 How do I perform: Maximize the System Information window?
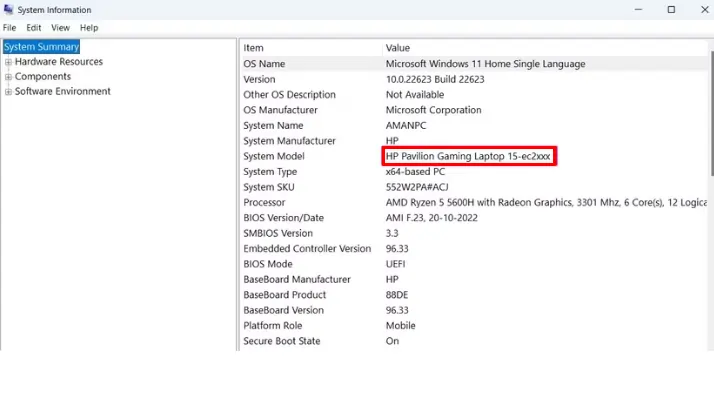[671, 10]
